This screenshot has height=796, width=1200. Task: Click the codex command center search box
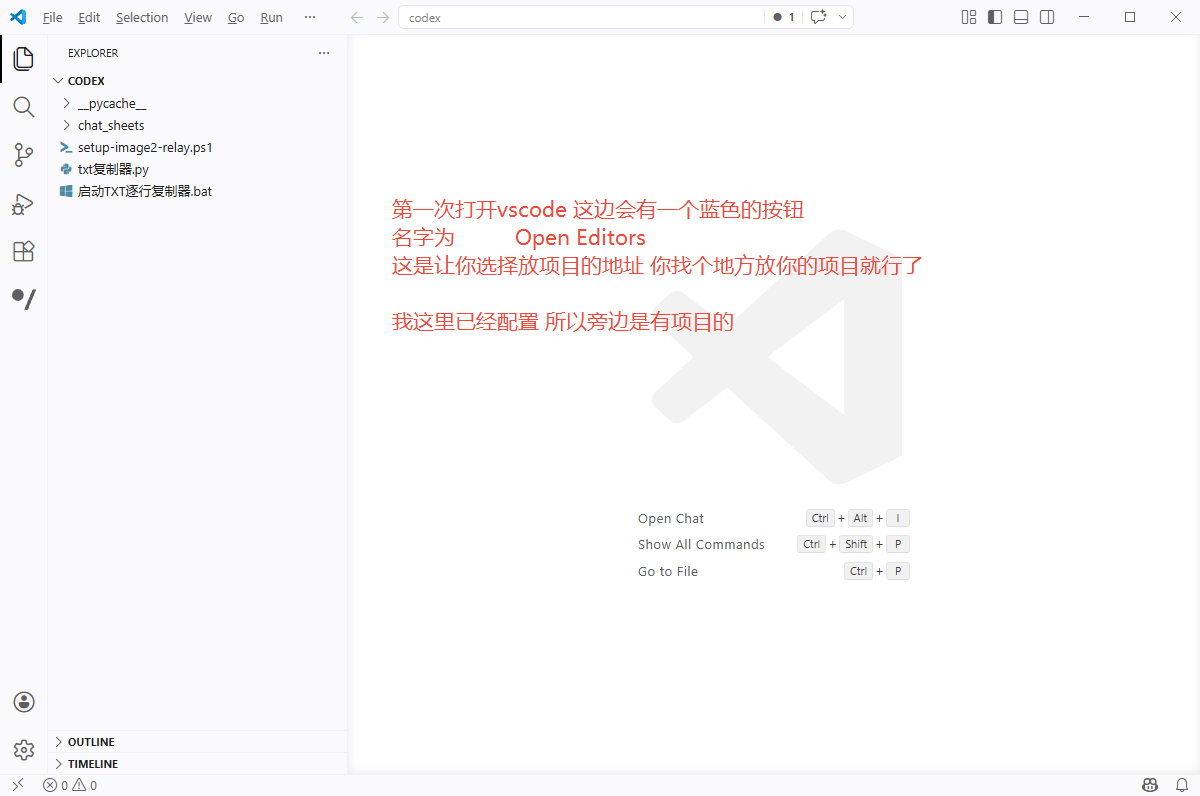(x=581, y=17)
